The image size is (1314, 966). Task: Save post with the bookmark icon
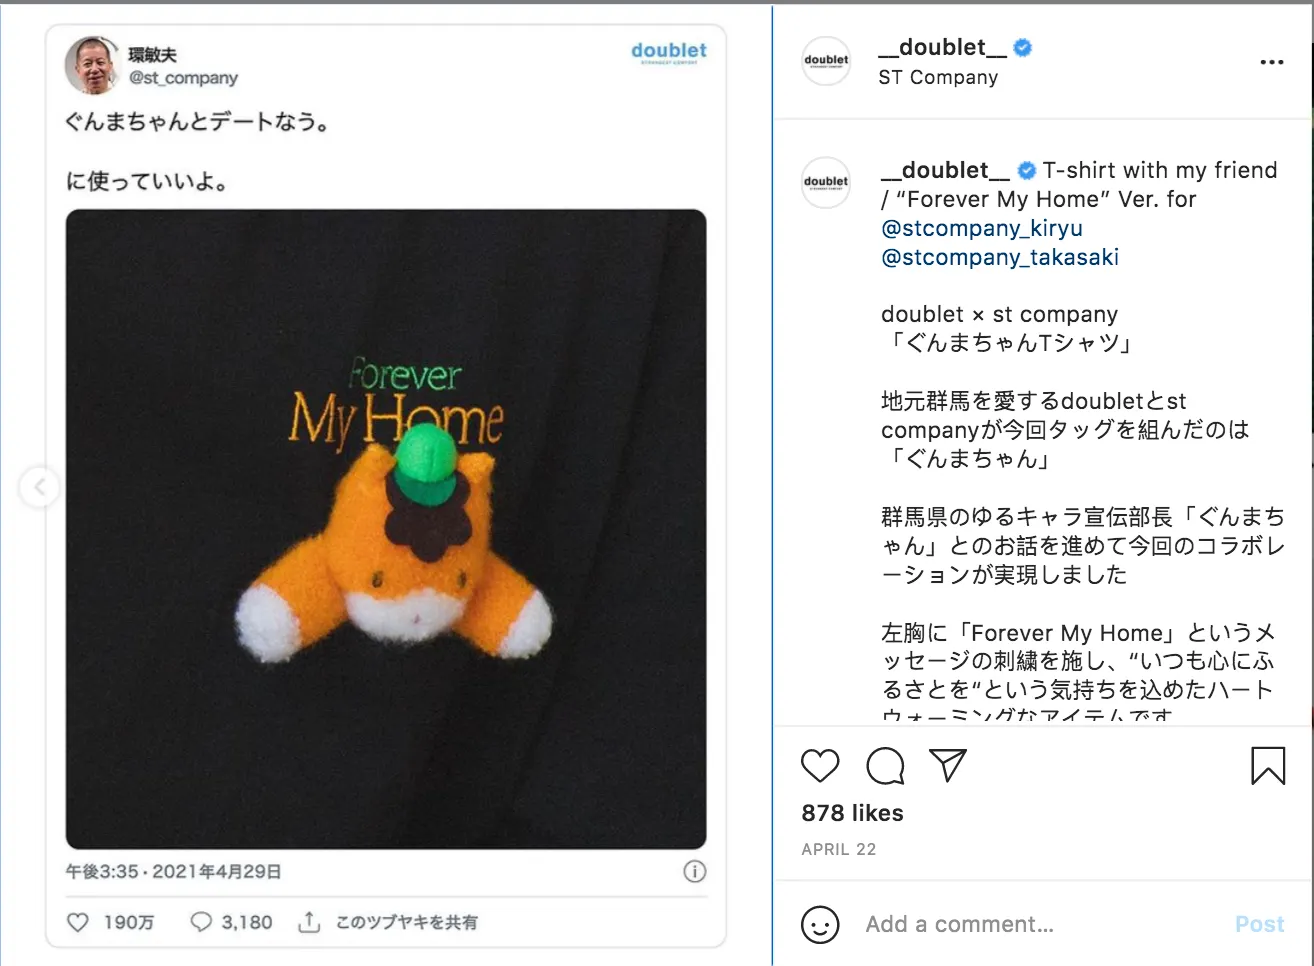(1268, 766)
